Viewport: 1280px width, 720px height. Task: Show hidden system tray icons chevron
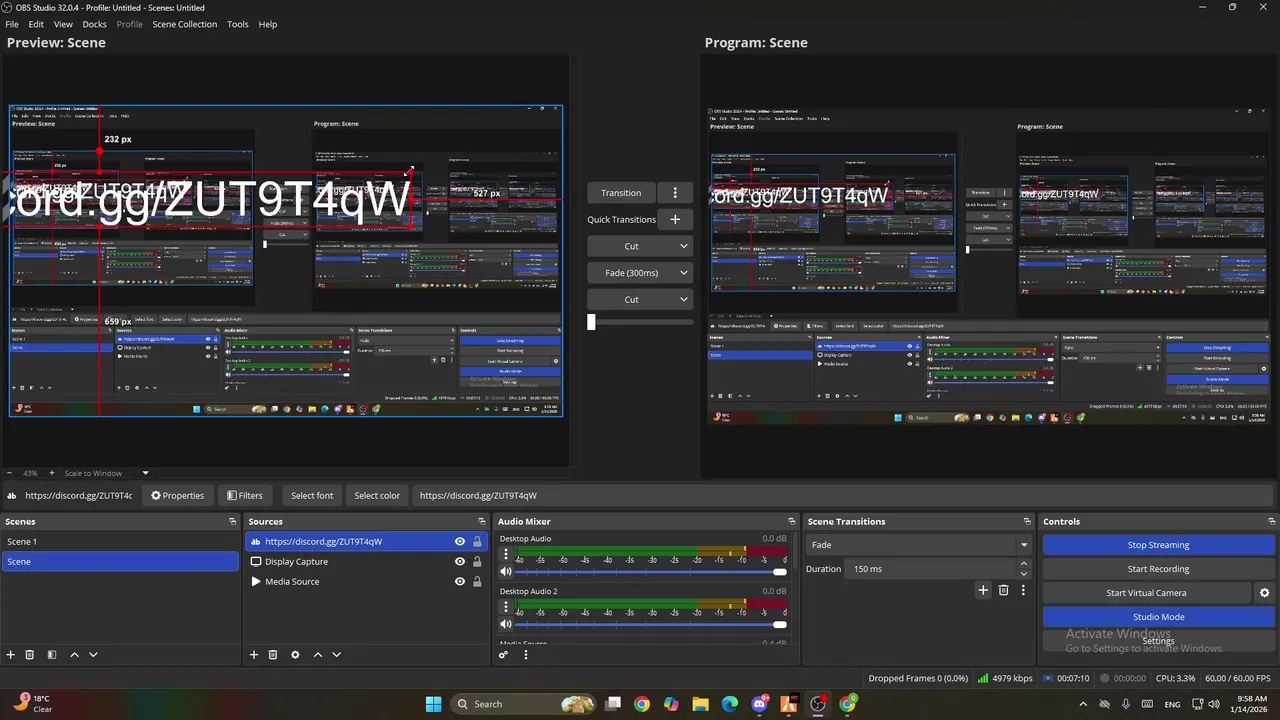(1083, 704)
